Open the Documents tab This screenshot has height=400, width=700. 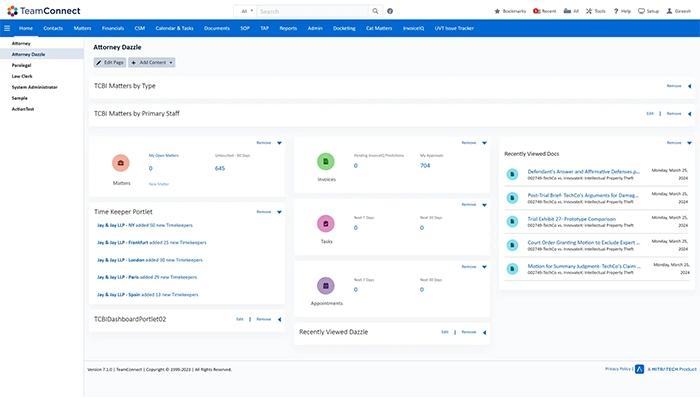pos(217,28)
